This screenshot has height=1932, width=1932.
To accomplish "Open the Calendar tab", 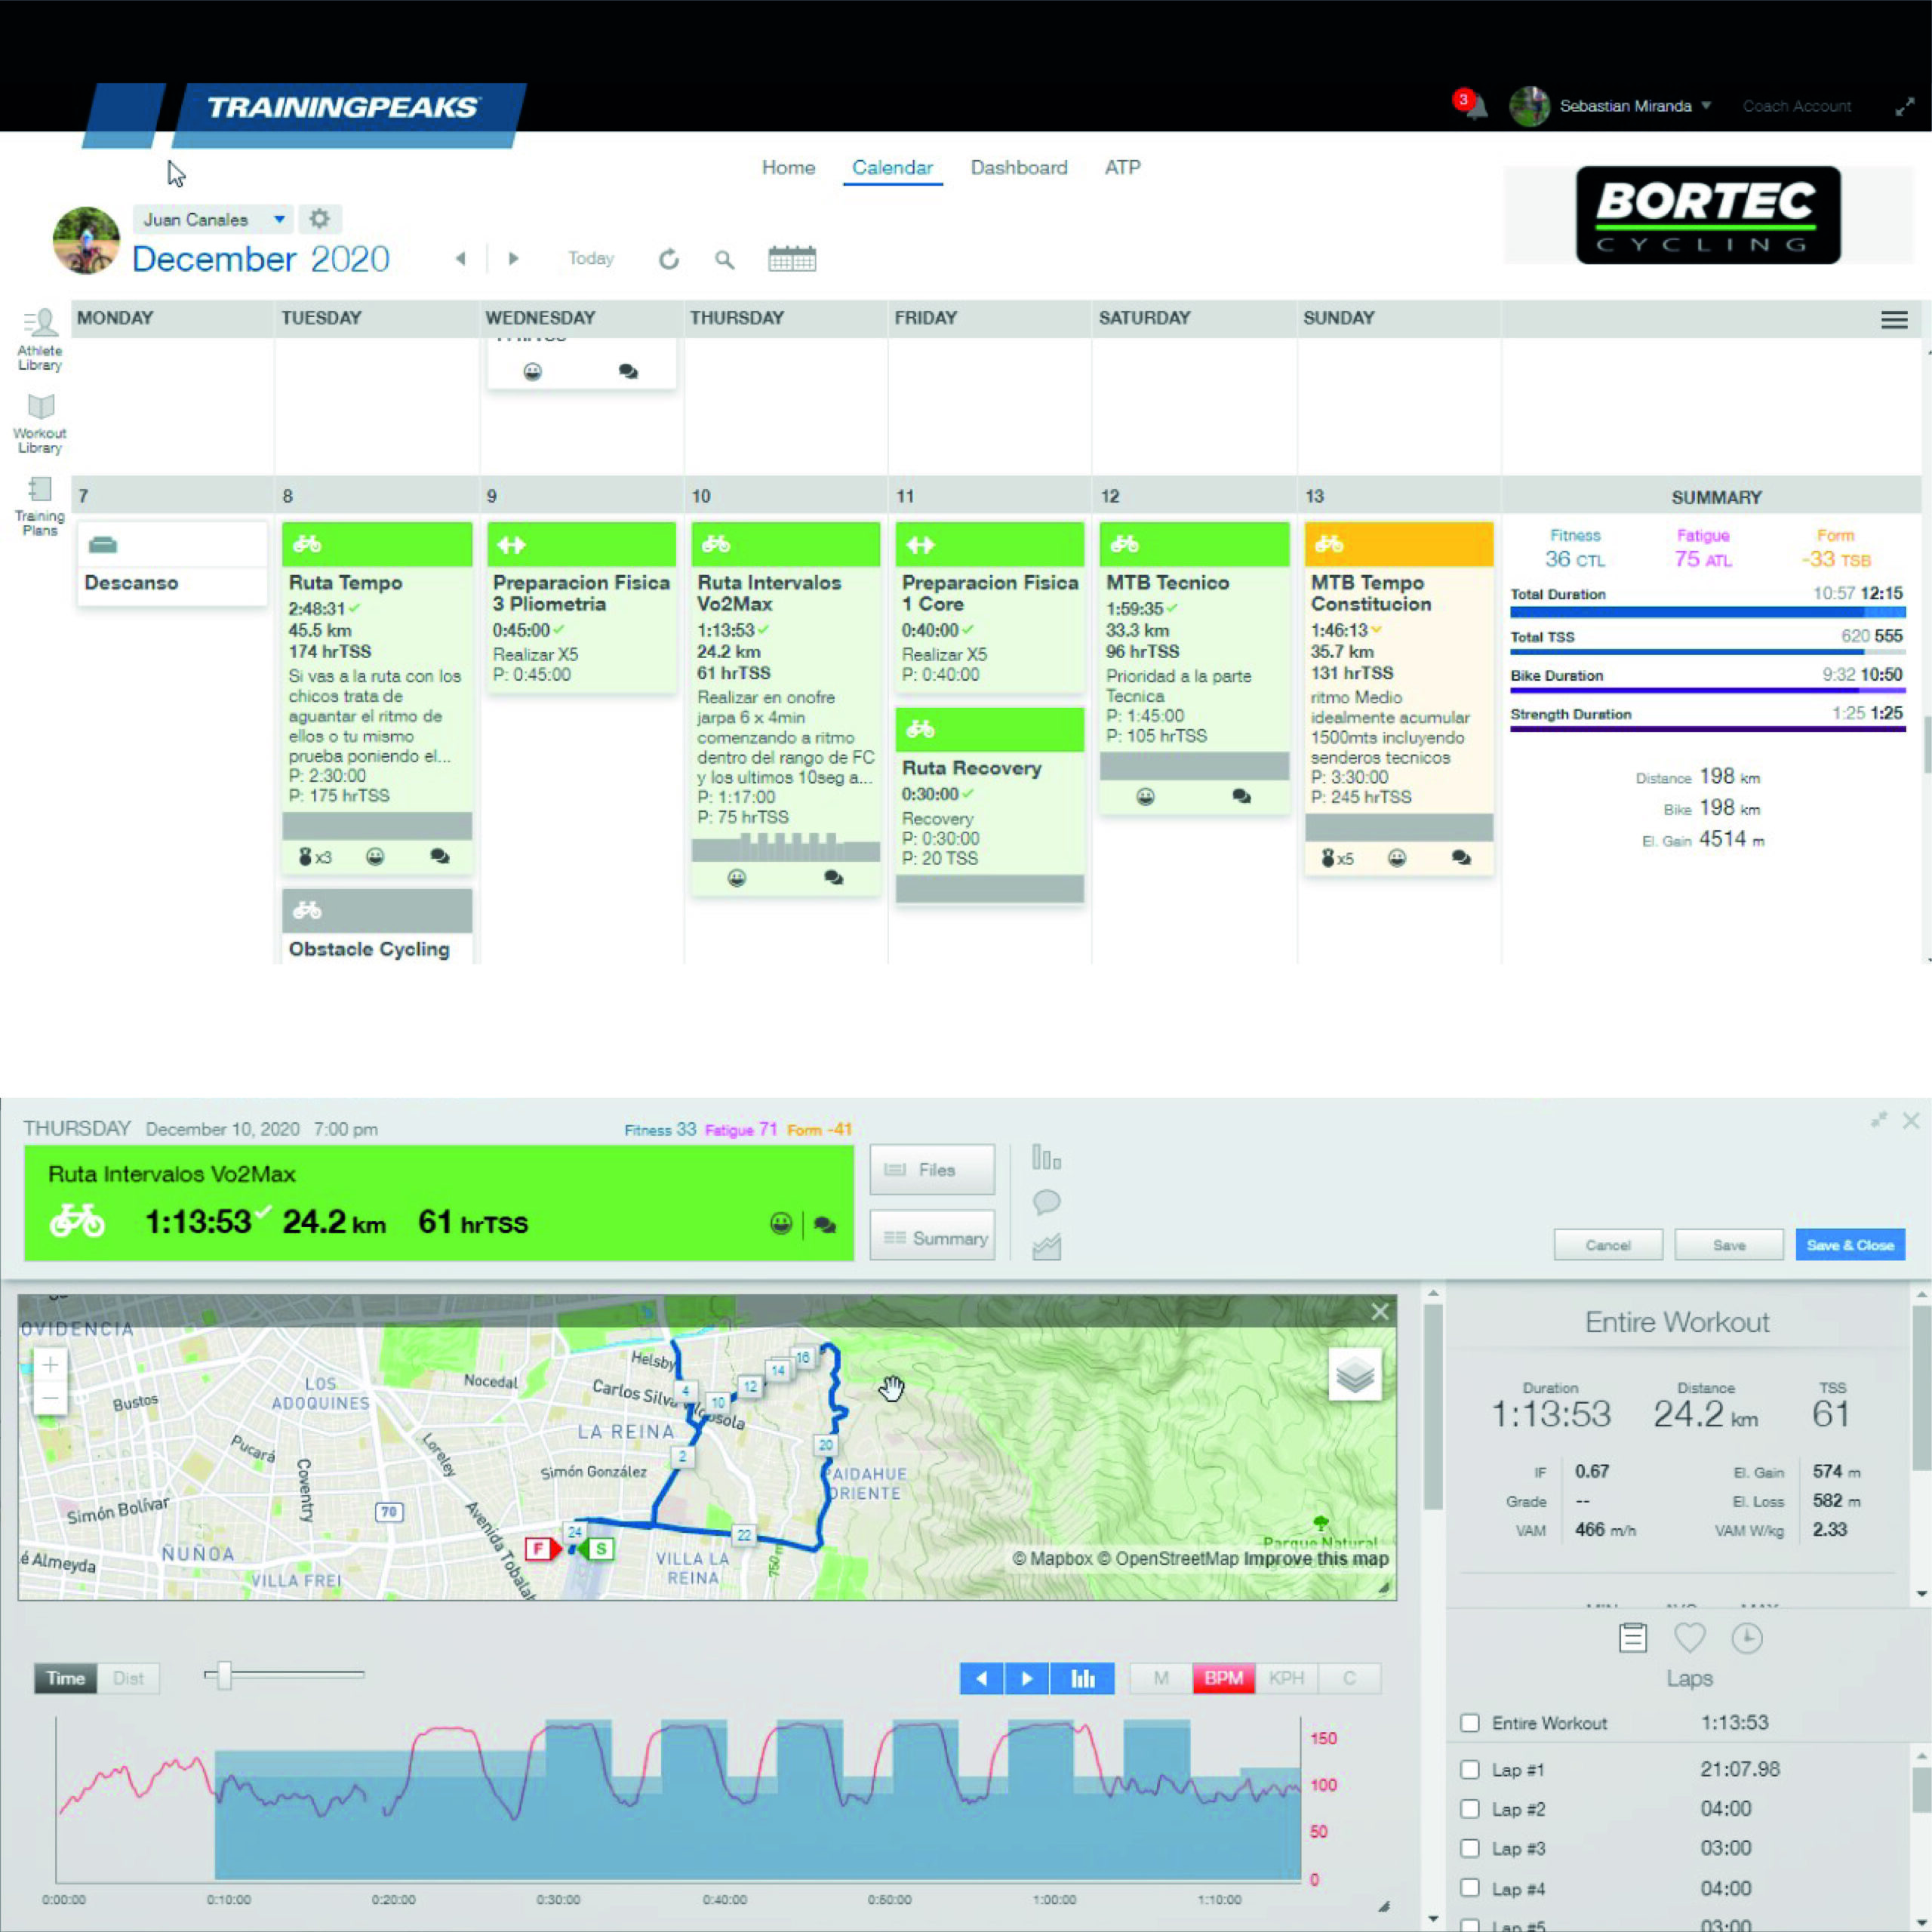I will 892,168.
